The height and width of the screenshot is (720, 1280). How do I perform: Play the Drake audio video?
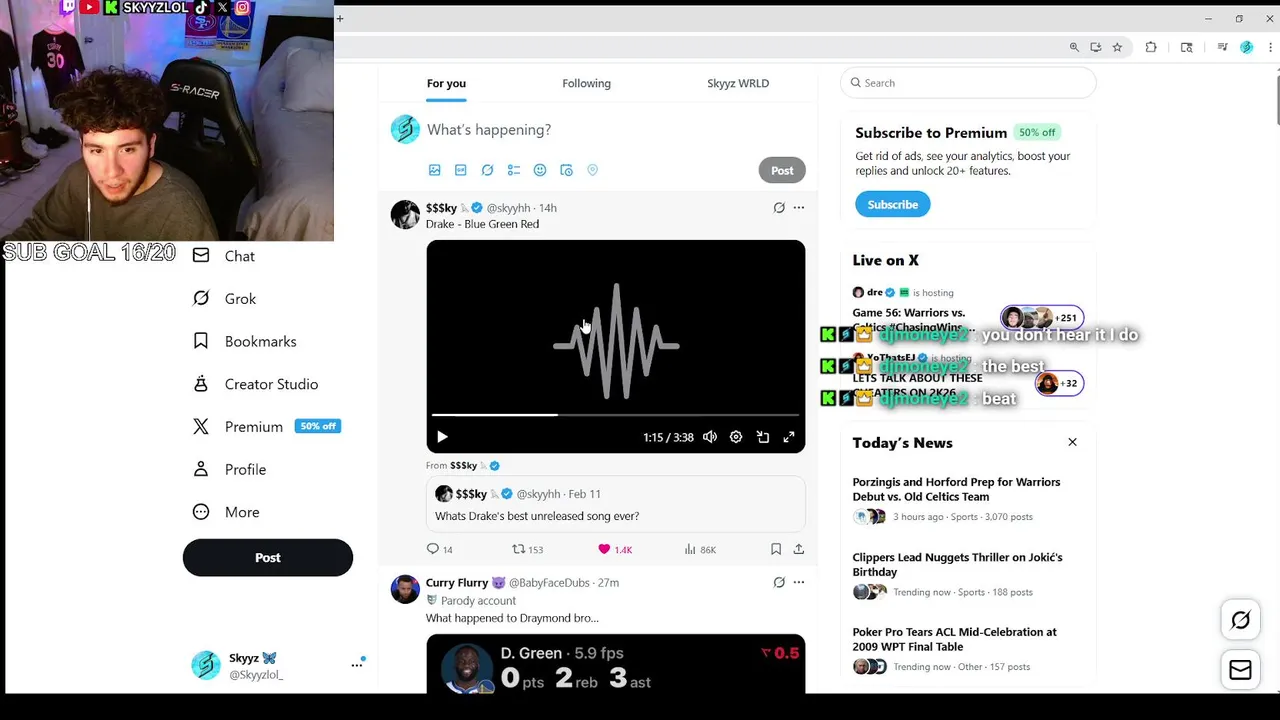(x=442, y=437)
